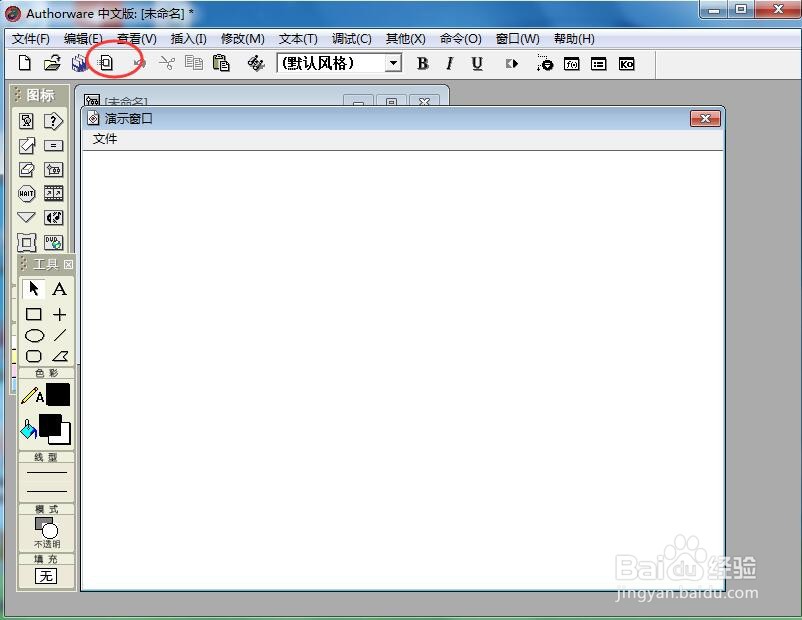Open a file with the folder icon
The width and height of the screenshot is (802, 620).
click(52, 63)
